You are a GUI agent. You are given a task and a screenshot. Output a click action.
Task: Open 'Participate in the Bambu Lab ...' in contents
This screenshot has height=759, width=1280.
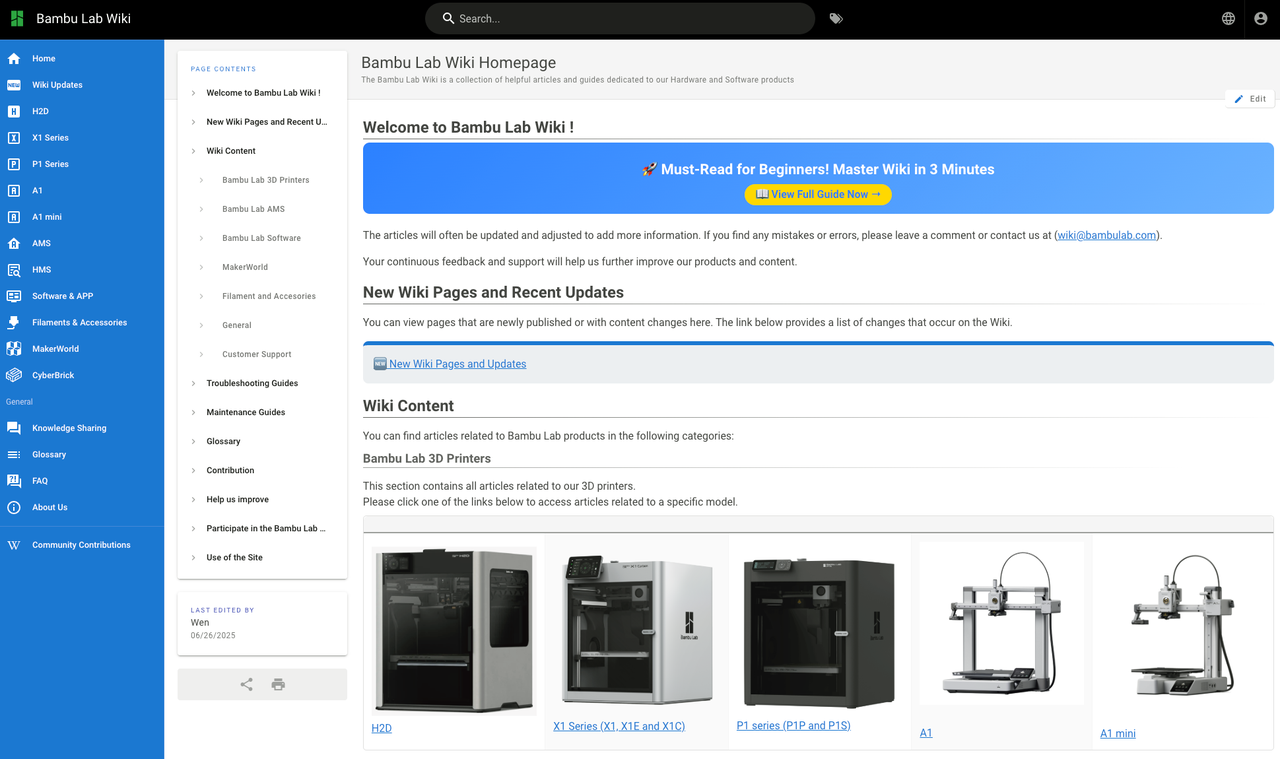(x=266, y=528)
